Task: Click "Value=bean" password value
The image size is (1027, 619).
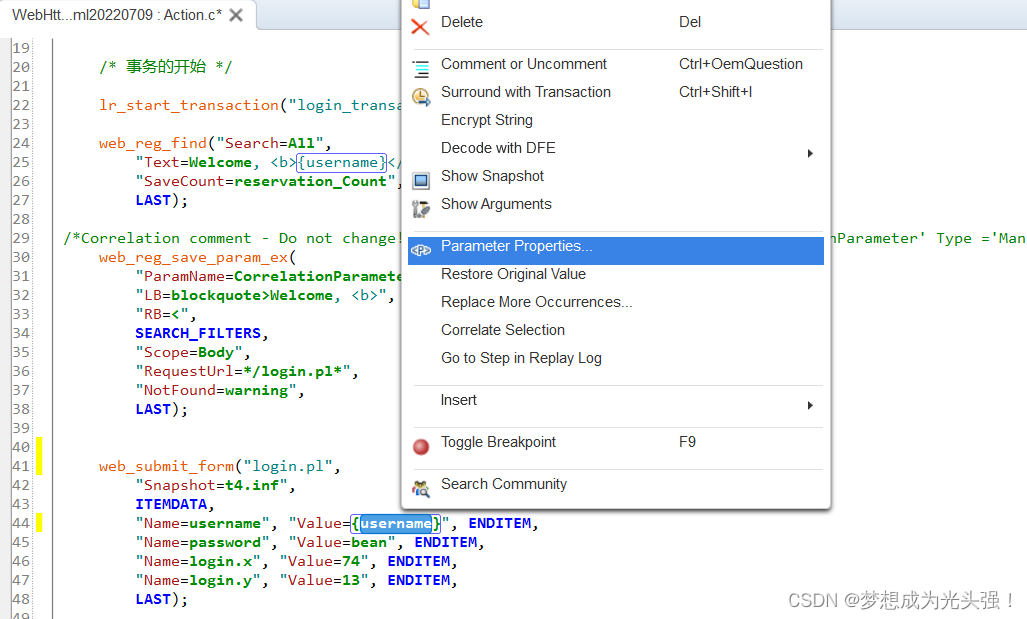Action: tap(342, 542)
